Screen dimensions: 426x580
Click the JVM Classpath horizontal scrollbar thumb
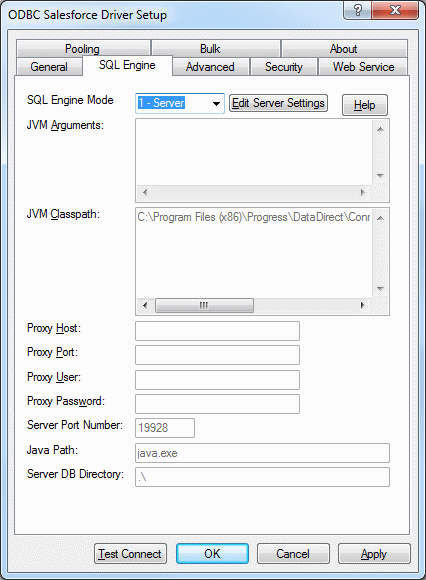pos(204,306)
